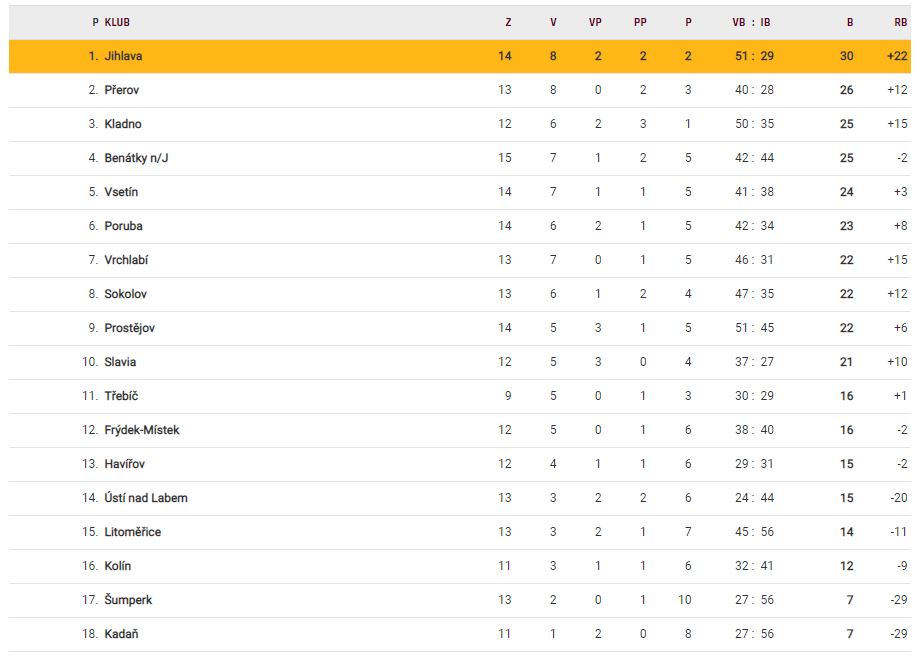Click the Z games-played header
Viewport: 919px width, 659px height.
pyautogui.click(x=508, y=22)
